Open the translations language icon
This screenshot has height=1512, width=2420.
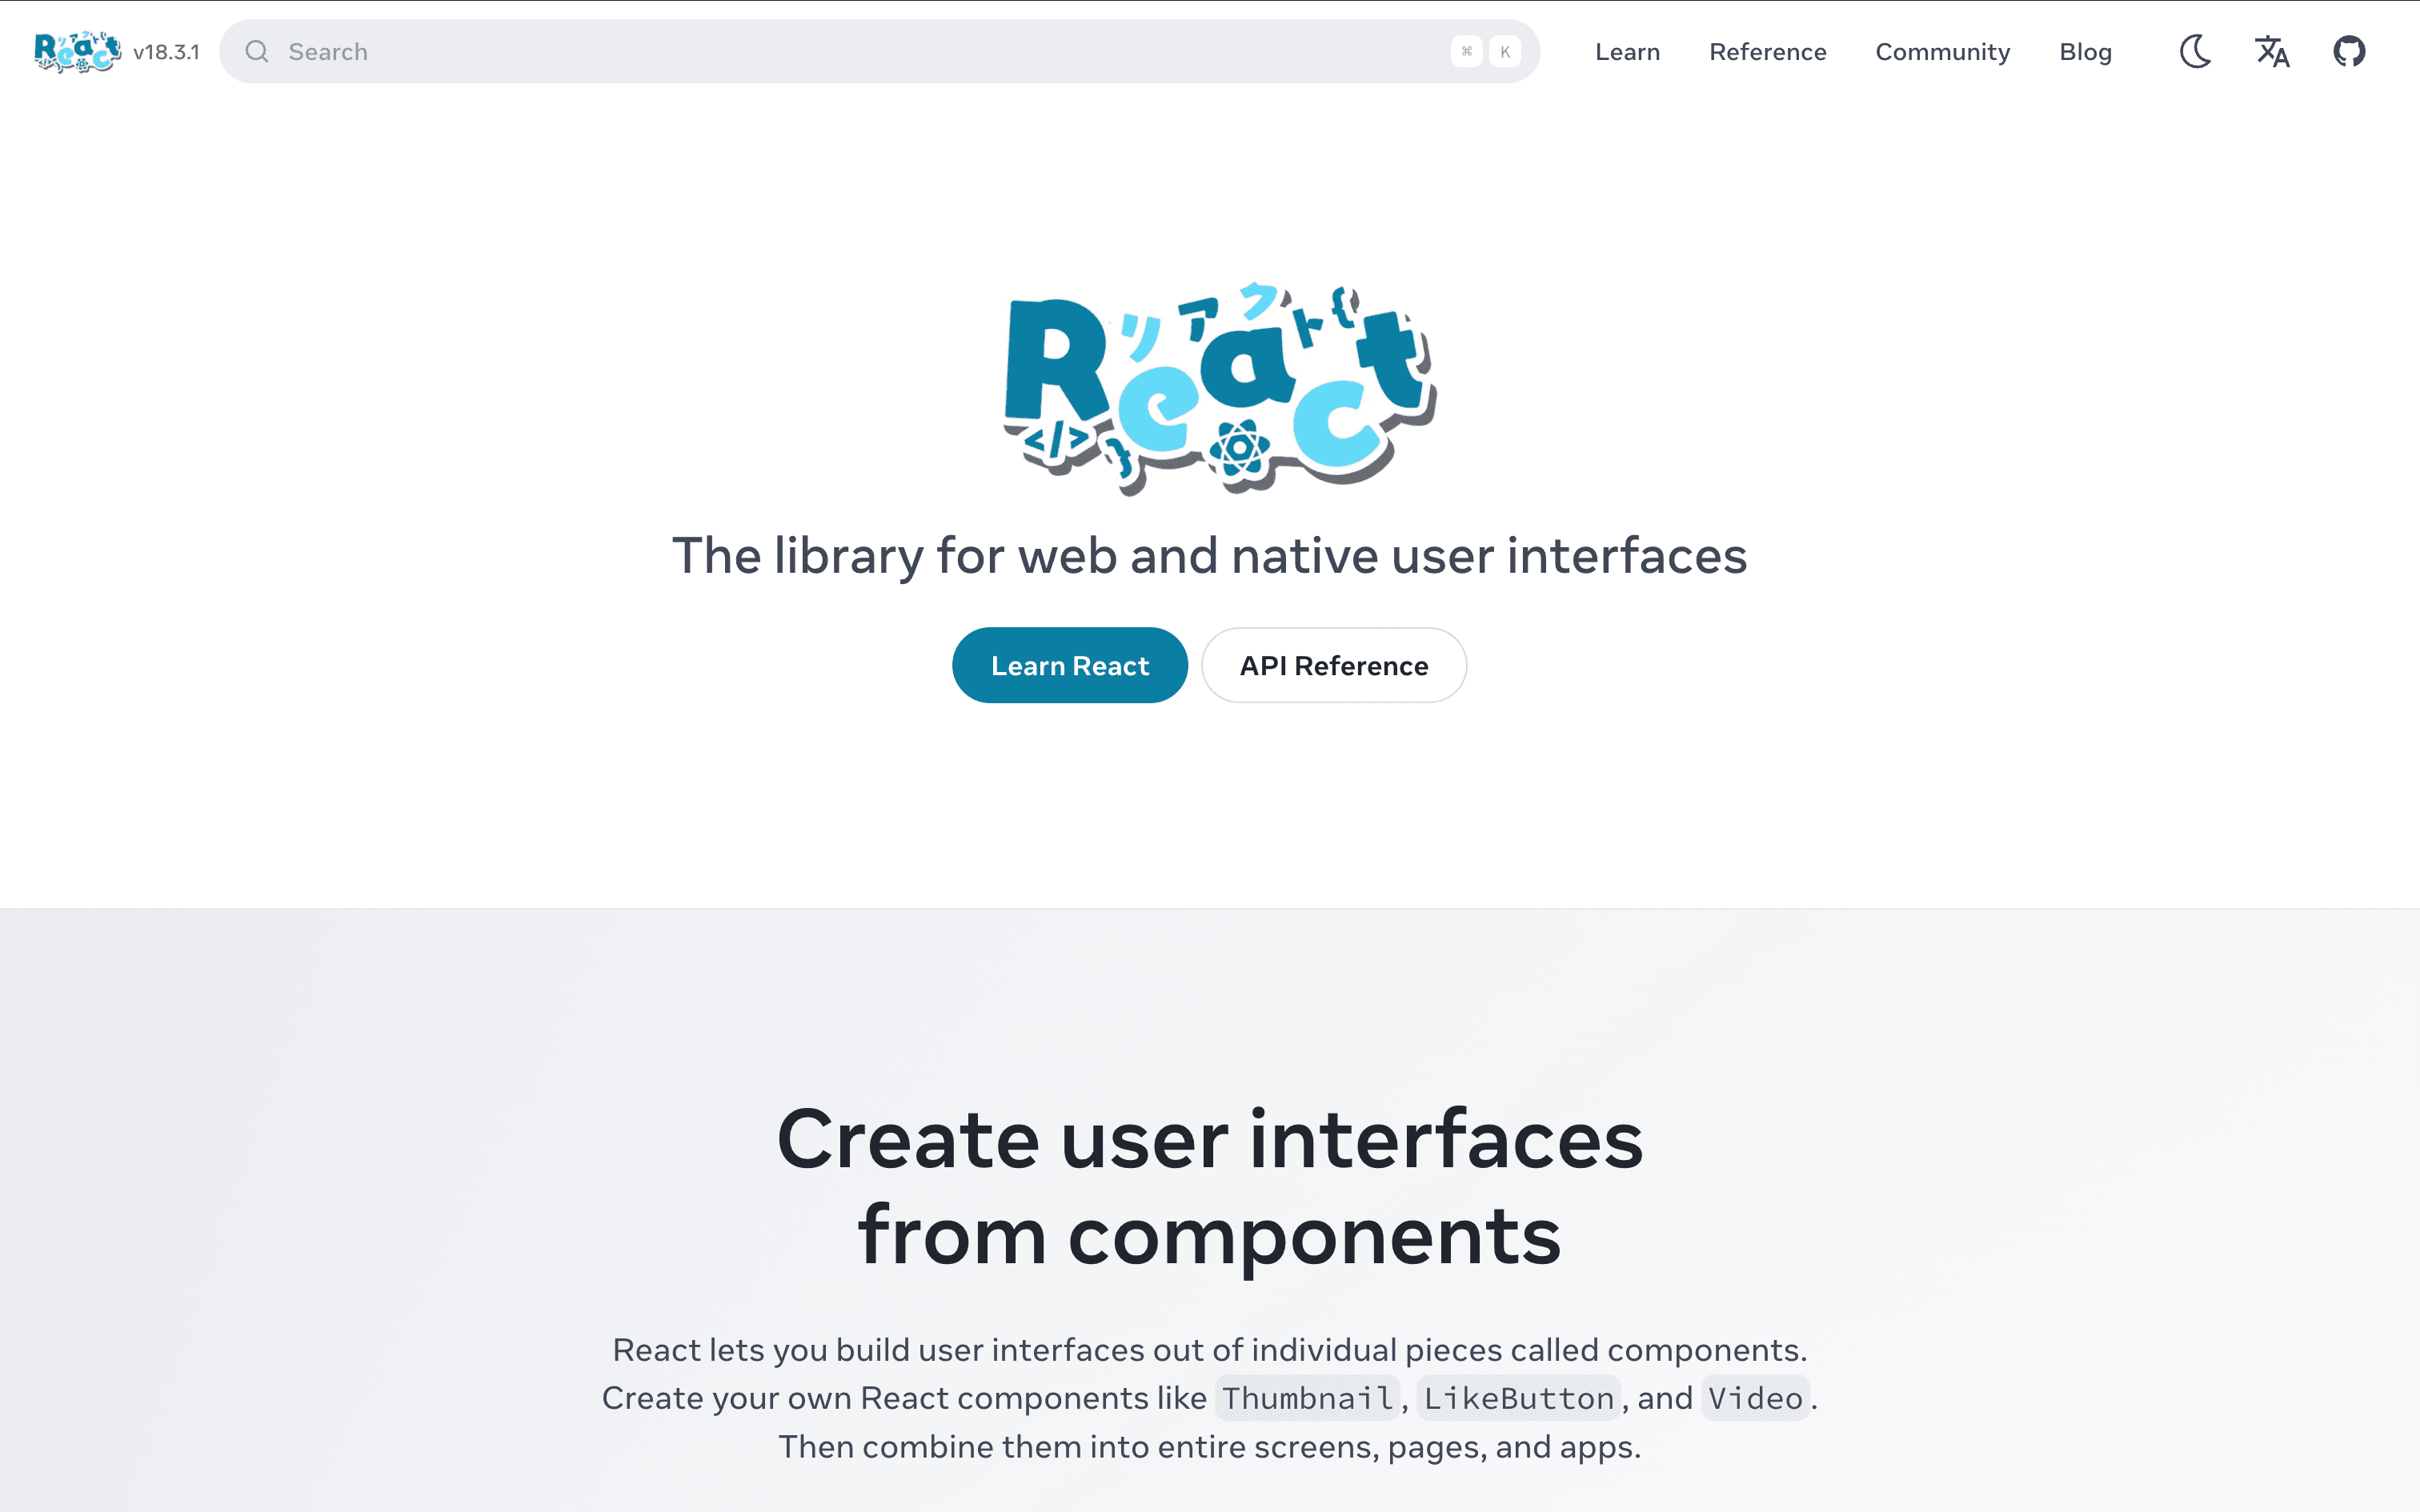[x=2272, y=51]
